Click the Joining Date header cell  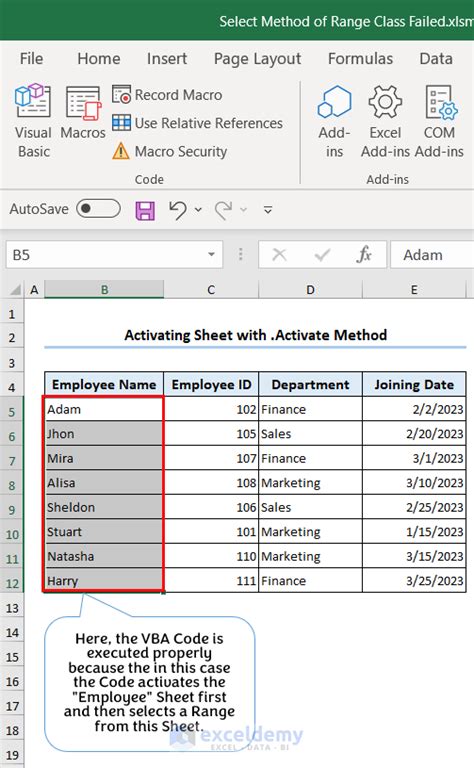coord(414,384)
